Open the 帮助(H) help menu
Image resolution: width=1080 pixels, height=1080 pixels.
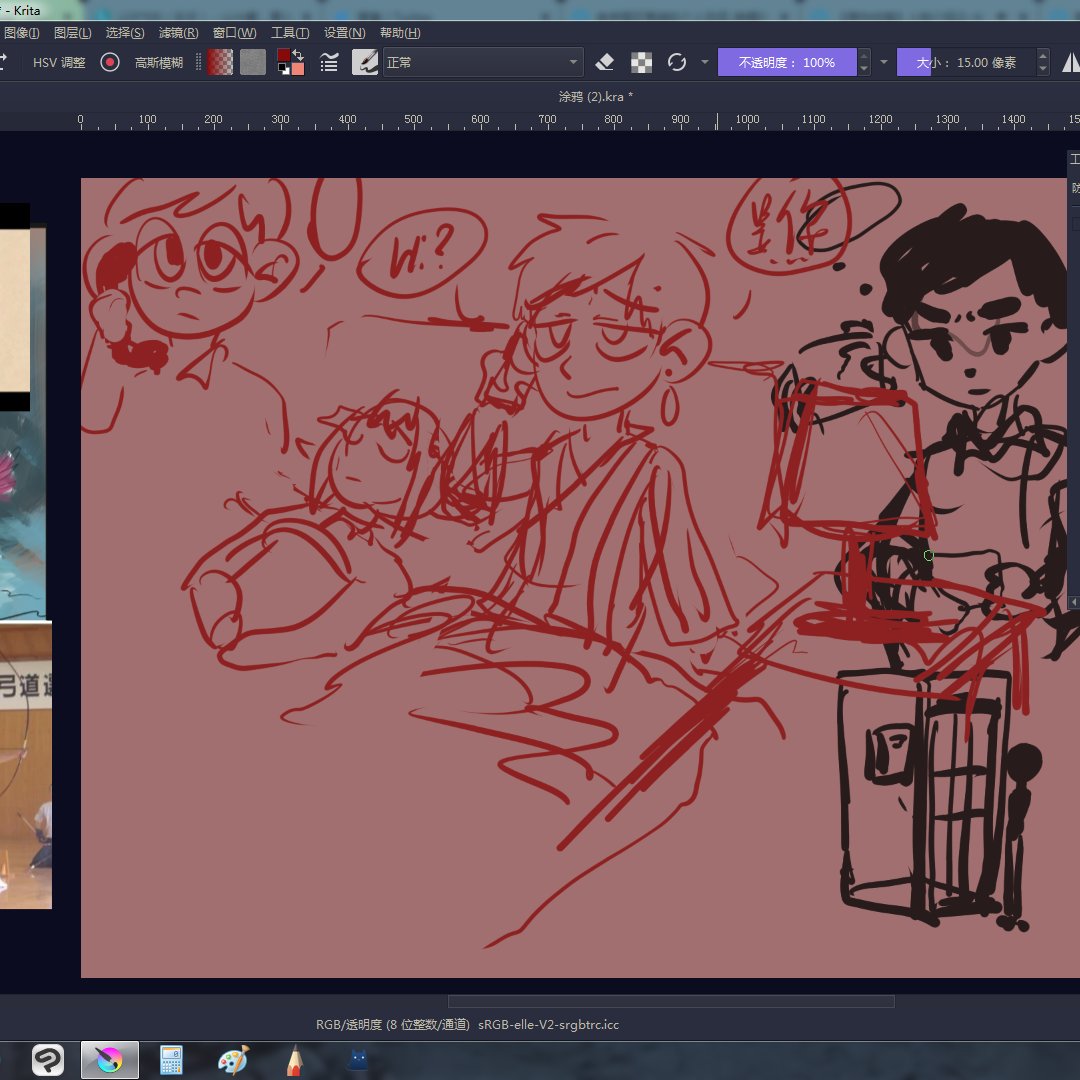tap(400, 32)
